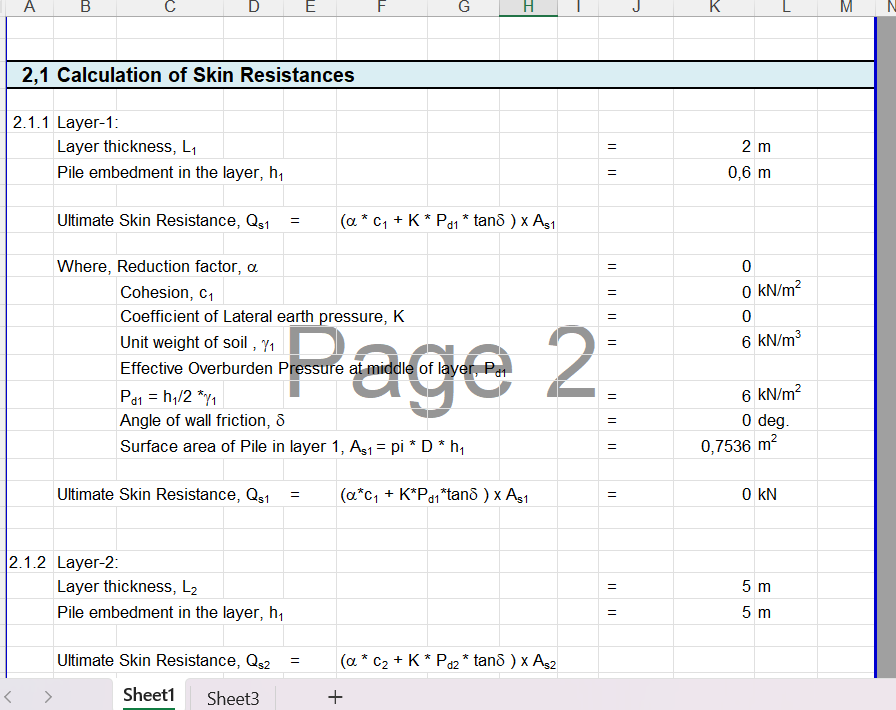
Task: Select the '0 kN' ultimate skin resistance result
Action: pos(715,493)
